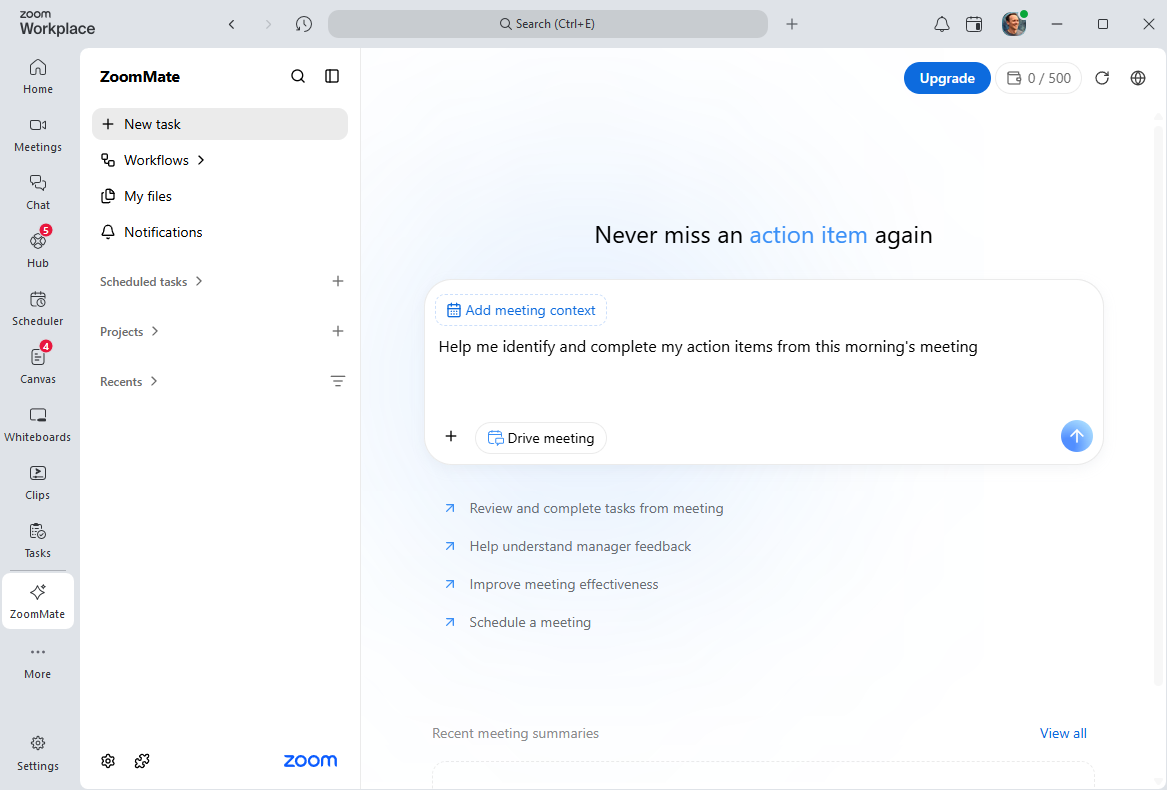Submit the prompt with send arrow

pyautogui.click(x=1076, y=436)
